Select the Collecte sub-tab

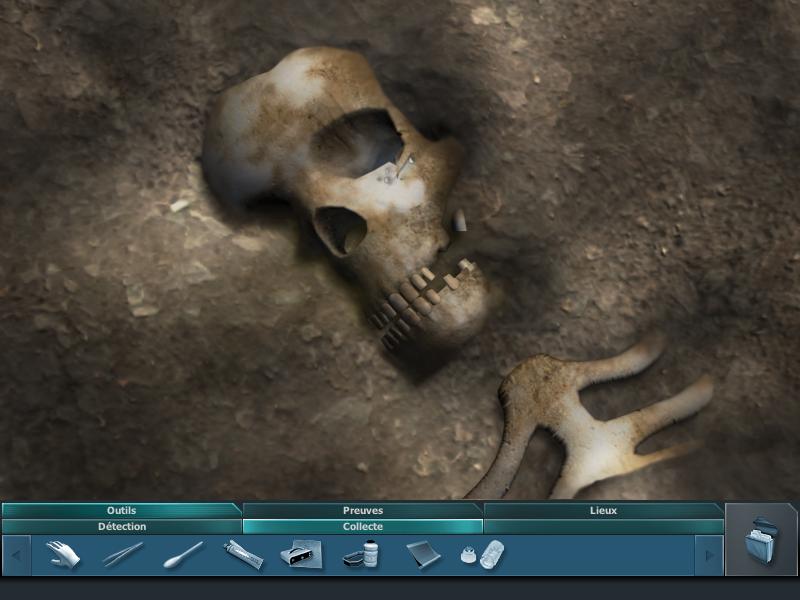pyautogui.click(x=363, y=527)
